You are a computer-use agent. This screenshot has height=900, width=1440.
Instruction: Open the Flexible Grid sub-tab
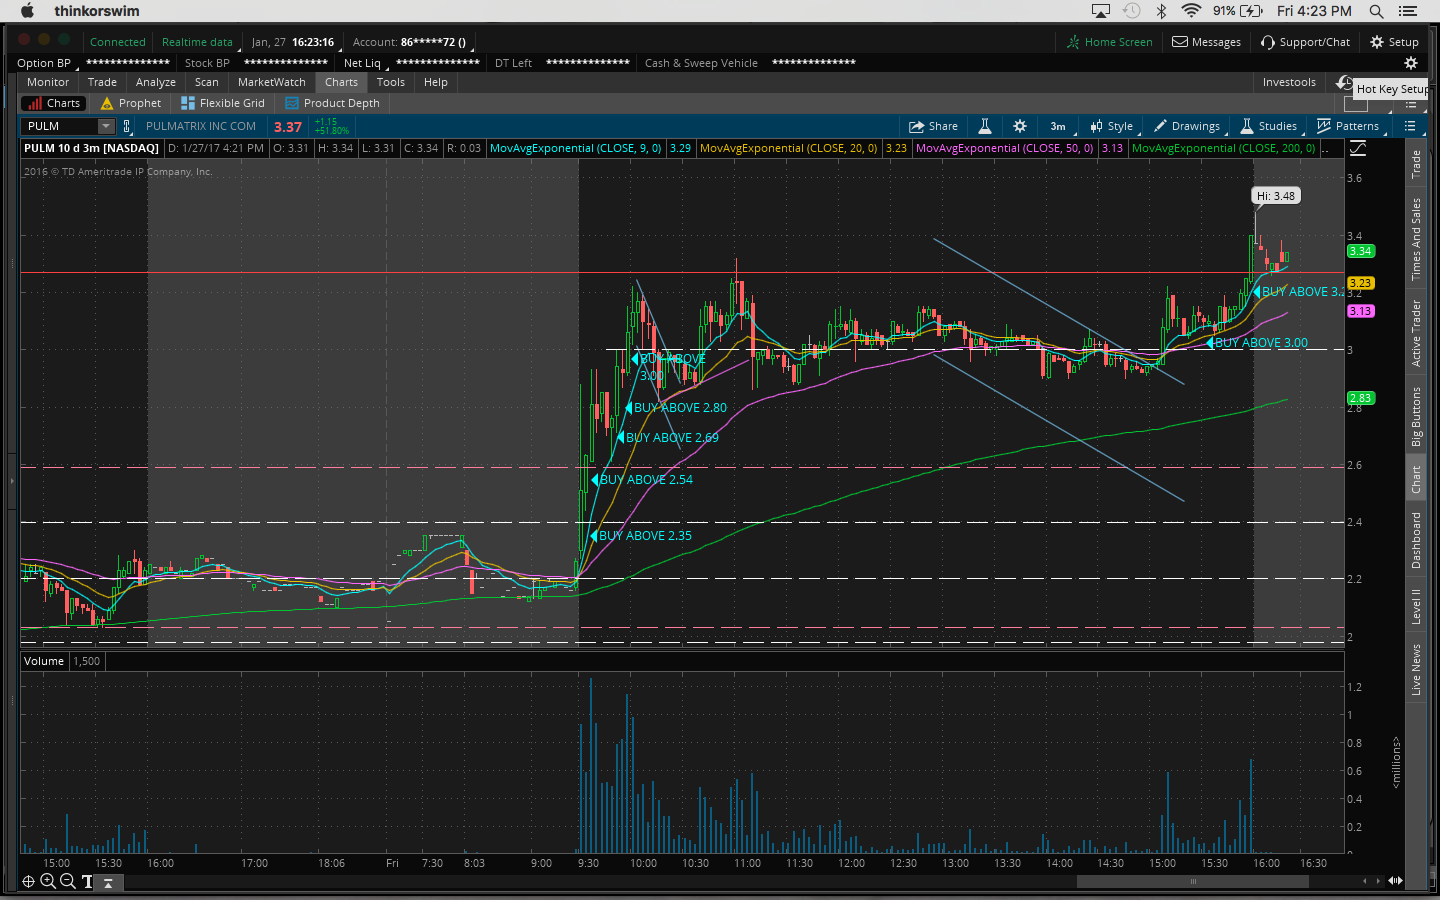coord(222,103)
